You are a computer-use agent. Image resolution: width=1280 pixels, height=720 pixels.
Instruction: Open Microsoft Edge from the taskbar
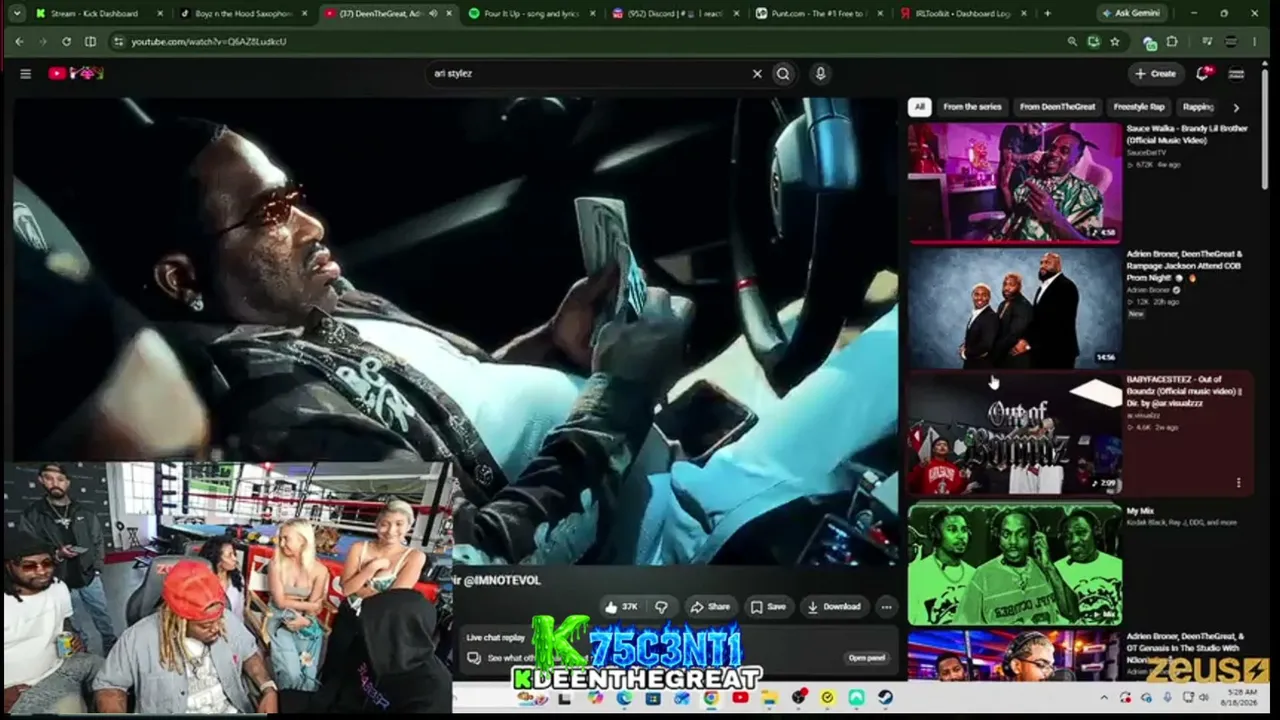pyautogui.click(x=624, y=697)
